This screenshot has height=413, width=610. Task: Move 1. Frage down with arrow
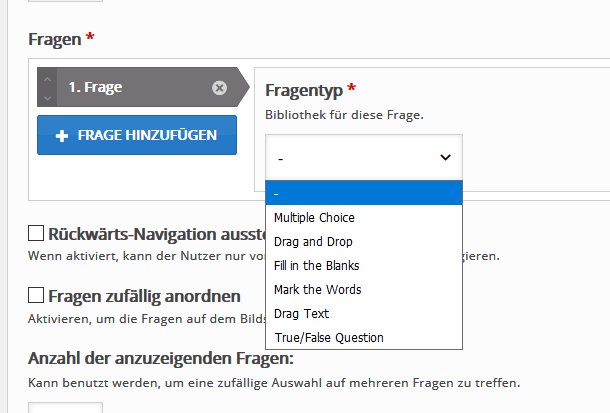pos(47,96)
